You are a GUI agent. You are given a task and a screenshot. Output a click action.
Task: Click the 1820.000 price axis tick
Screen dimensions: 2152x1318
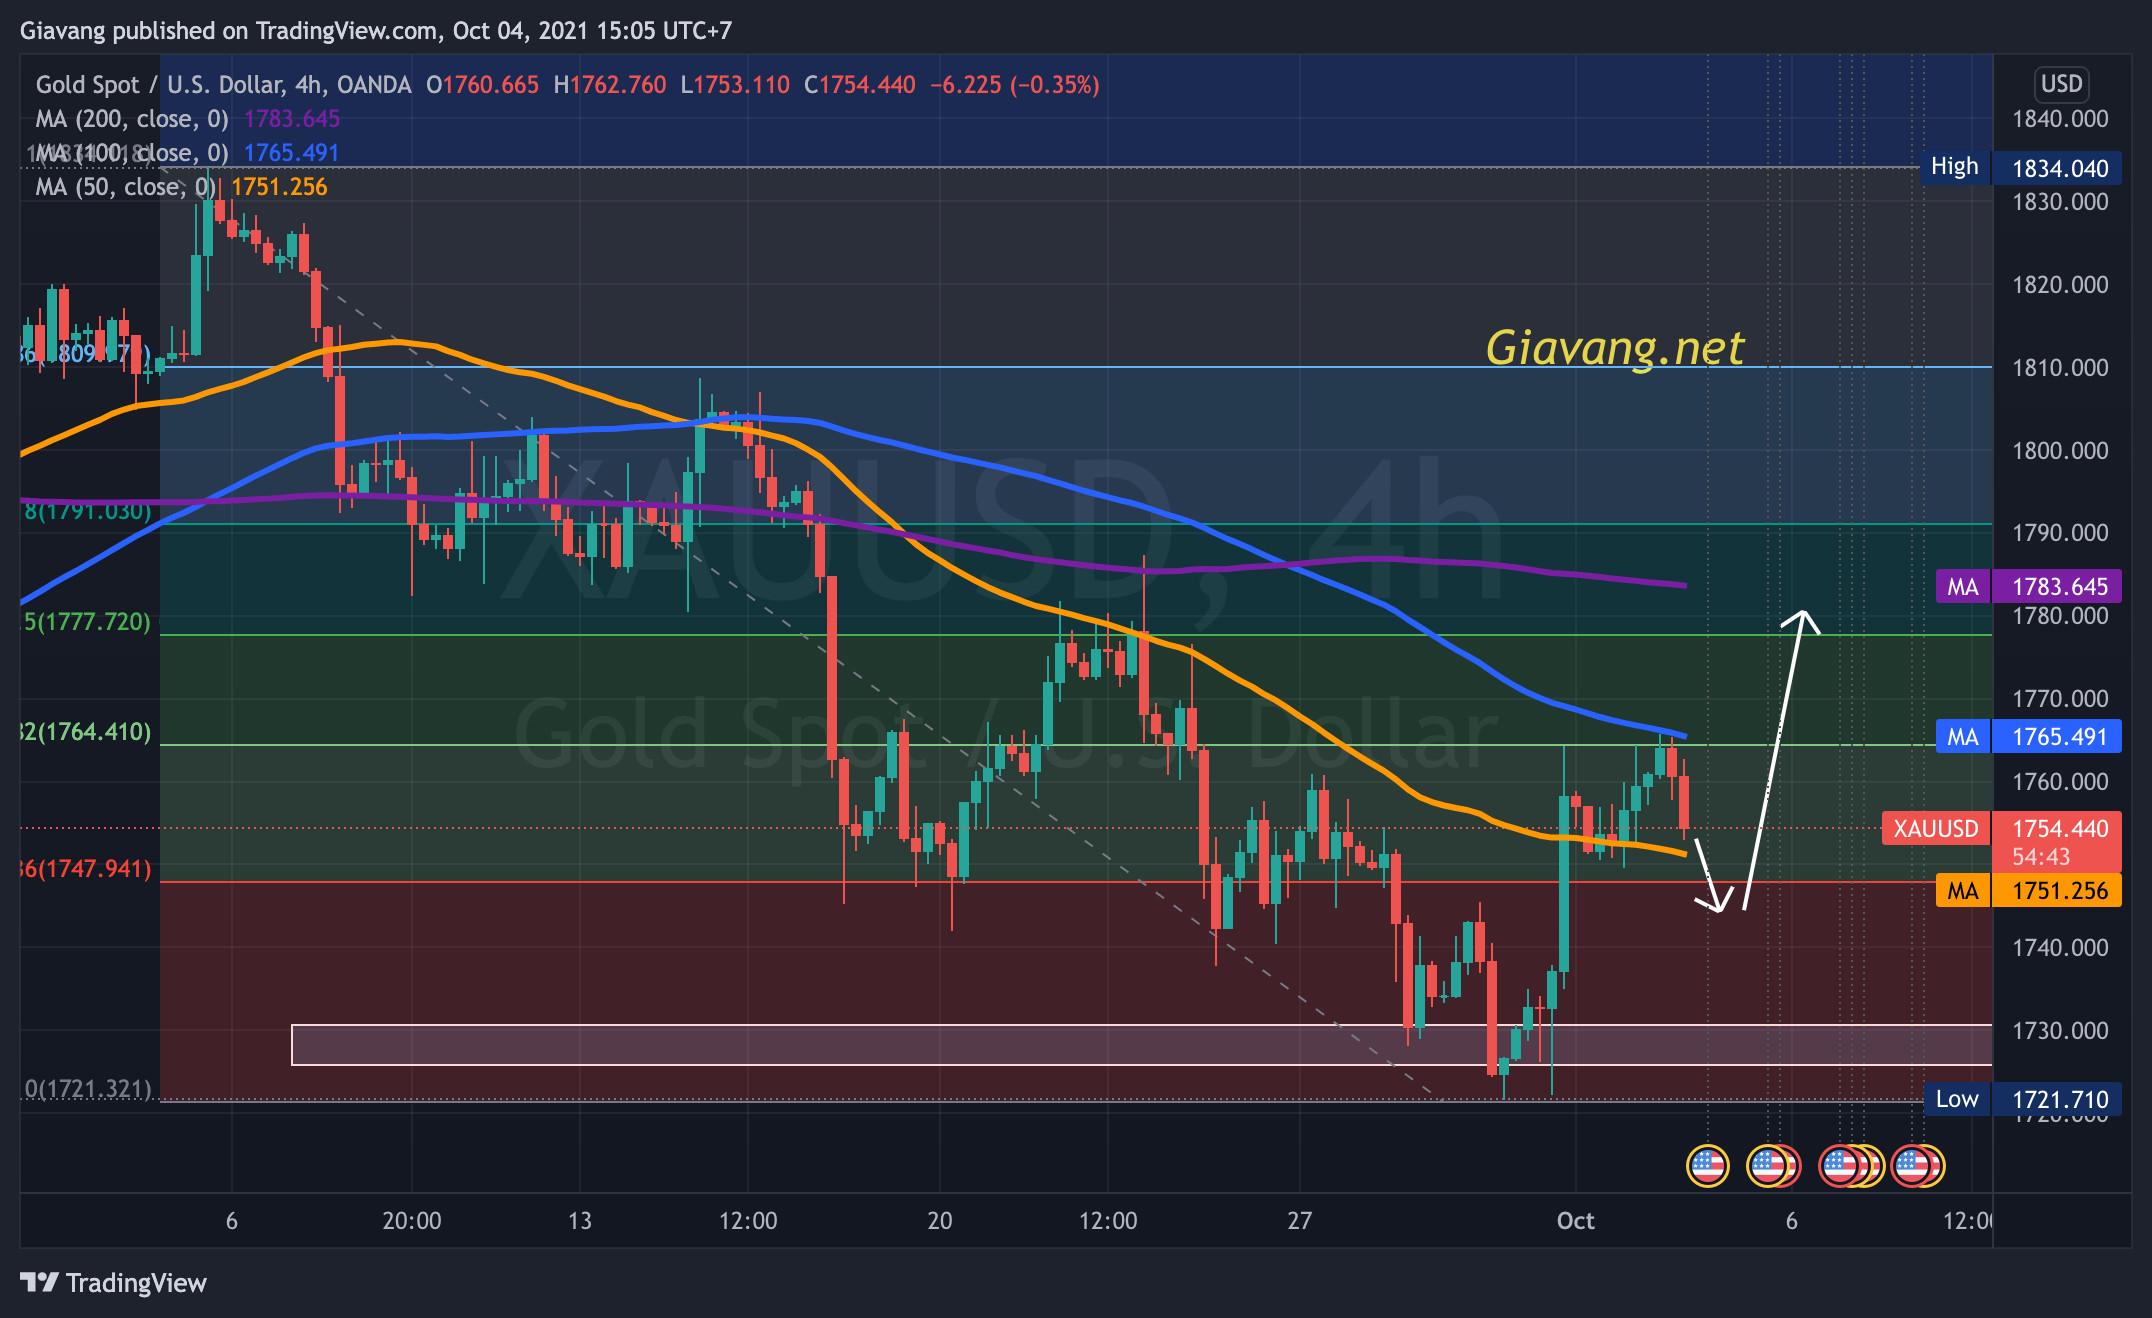tap(2060, 285)
